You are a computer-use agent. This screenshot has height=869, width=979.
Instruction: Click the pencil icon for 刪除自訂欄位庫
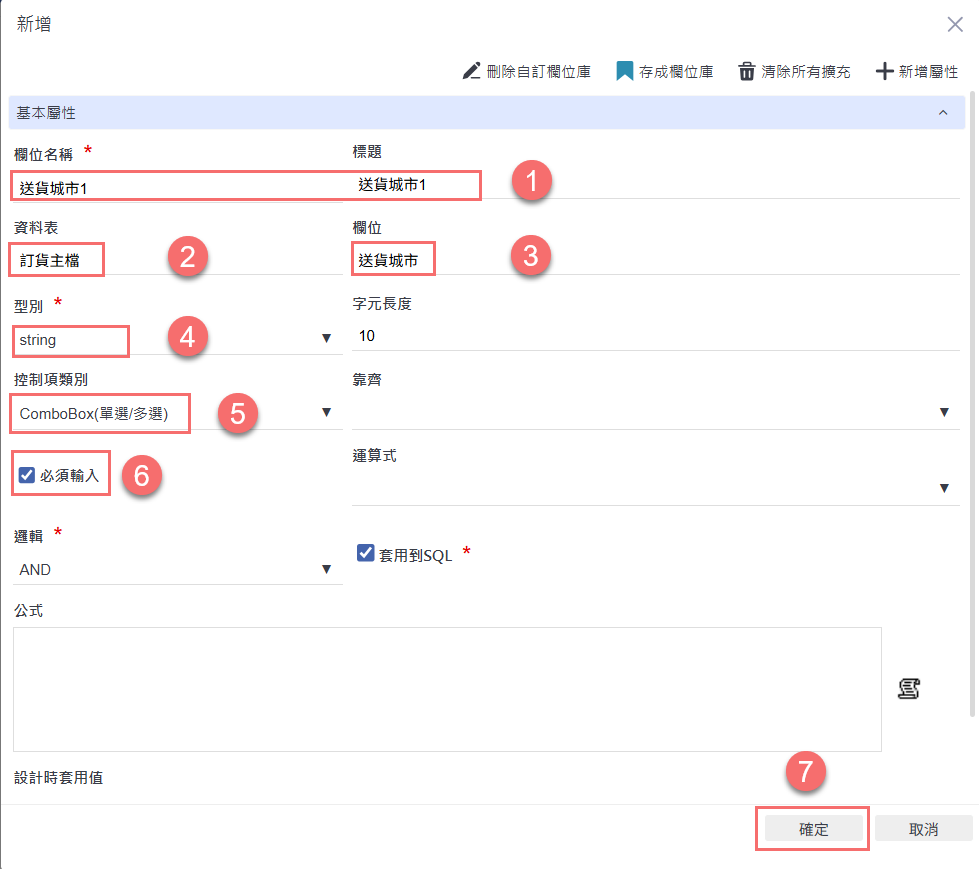(471, 72)
